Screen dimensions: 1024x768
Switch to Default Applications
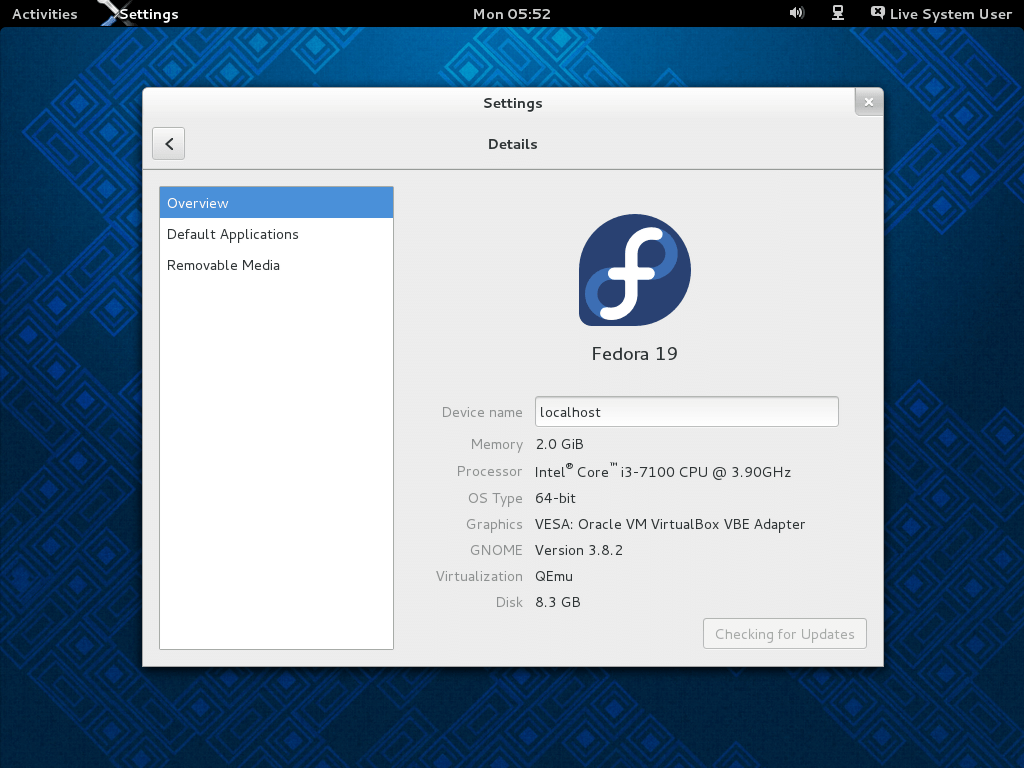click(276, 234)
